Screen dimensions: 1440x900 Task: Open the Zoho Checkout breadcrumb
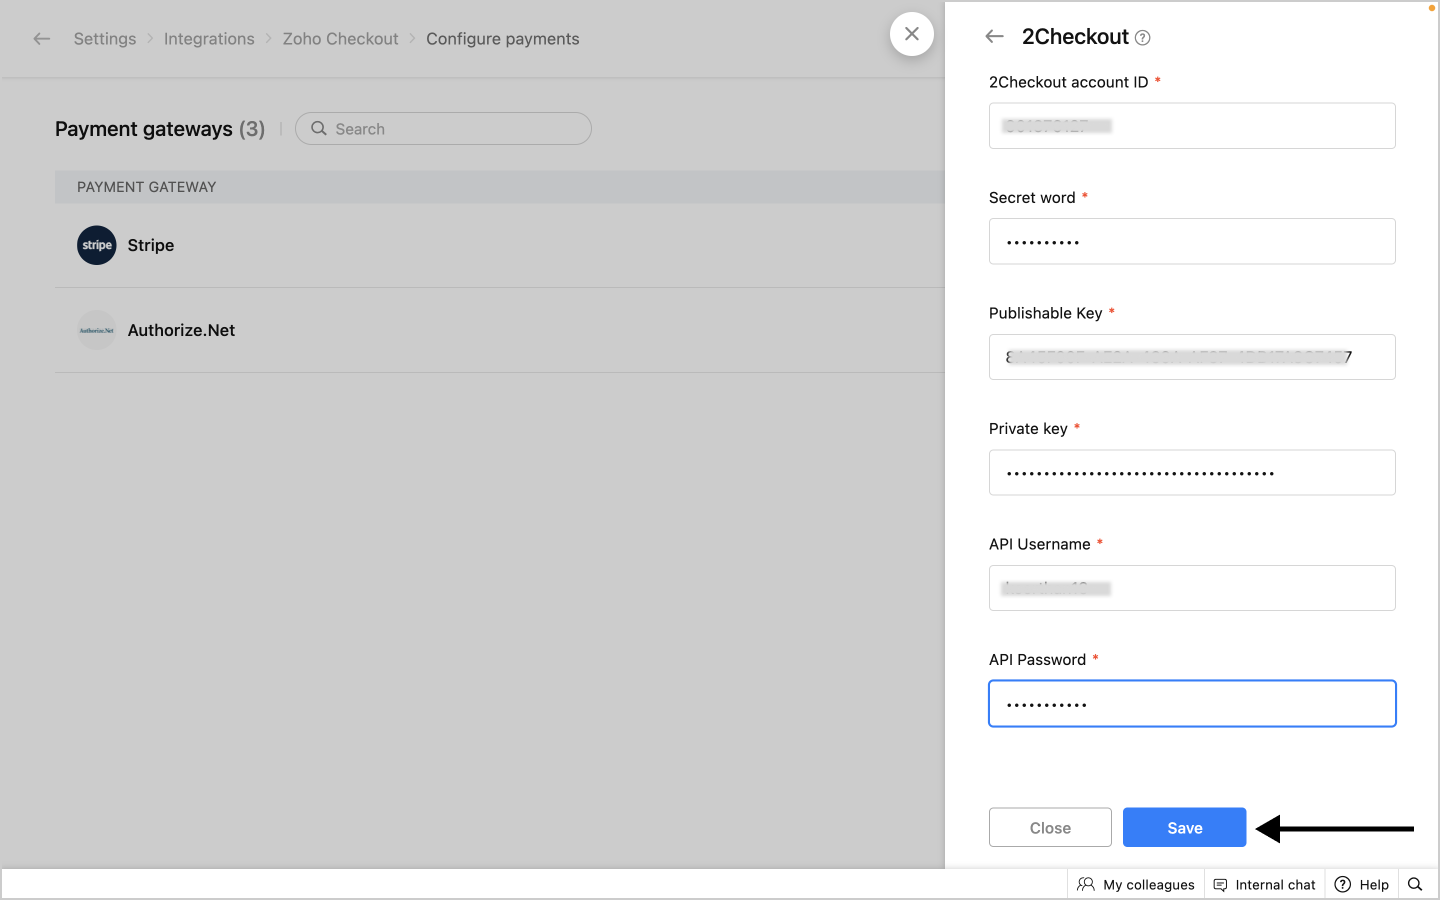tap(340, 39)
